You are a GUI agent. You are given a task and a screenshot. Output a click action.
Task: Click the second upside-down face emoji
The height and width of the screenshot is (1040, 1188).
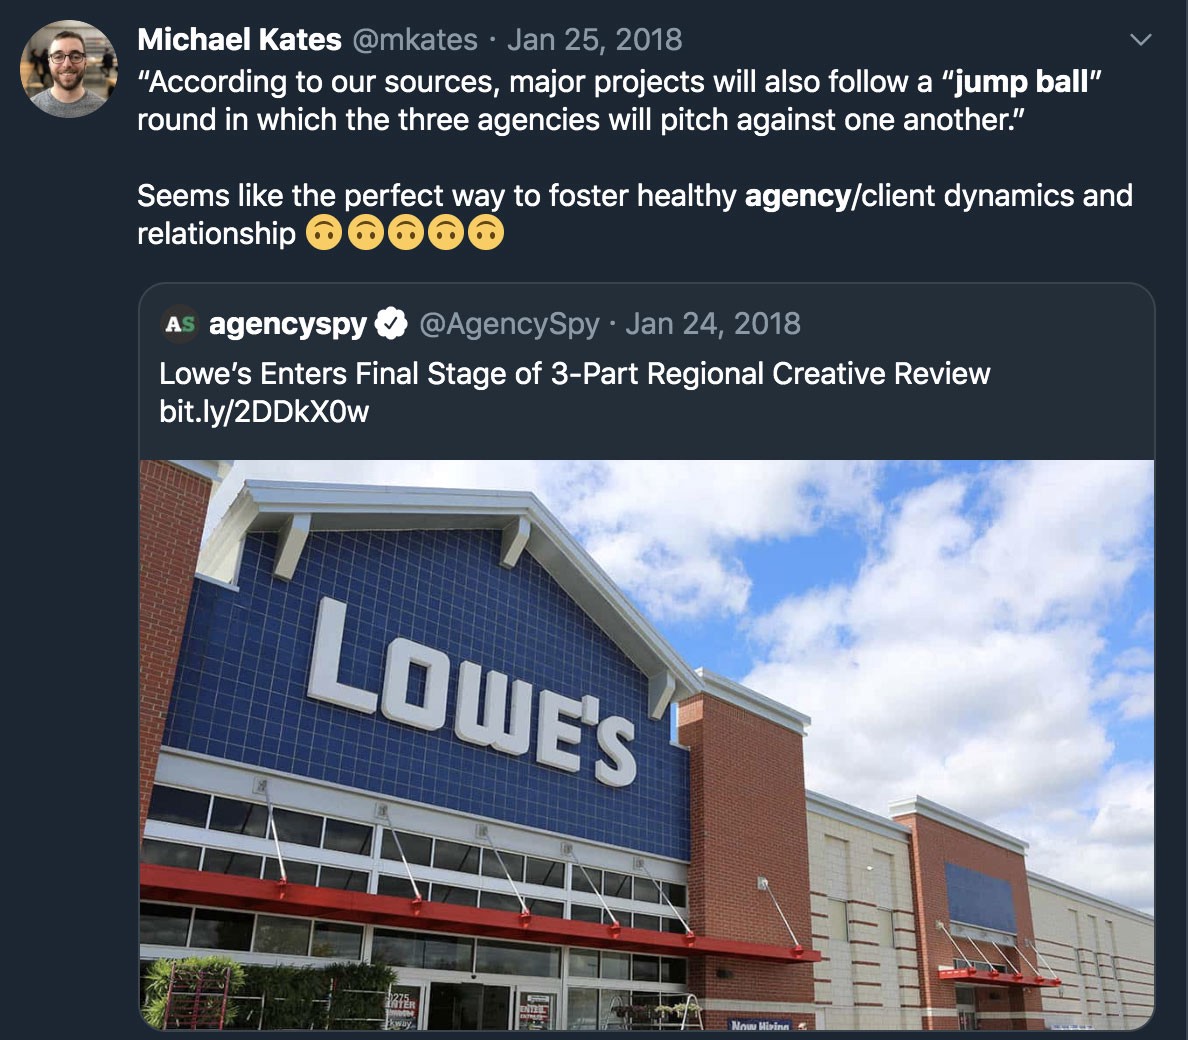(x=365, y=233)
